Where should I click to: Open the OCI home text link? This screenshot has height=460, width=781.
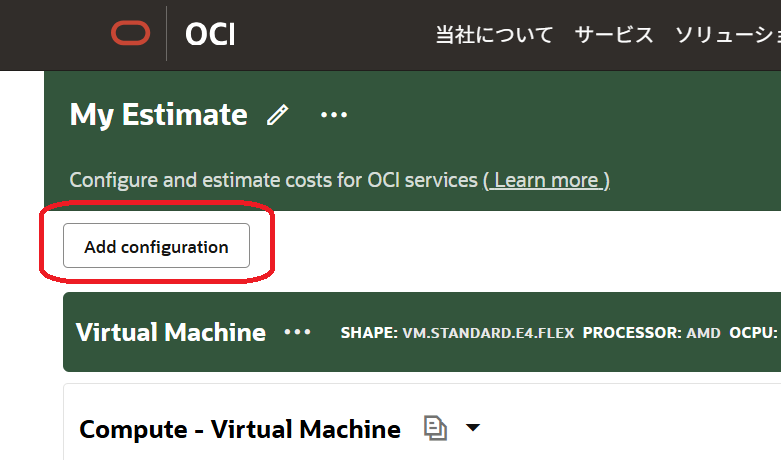click(x=210, y=34)
